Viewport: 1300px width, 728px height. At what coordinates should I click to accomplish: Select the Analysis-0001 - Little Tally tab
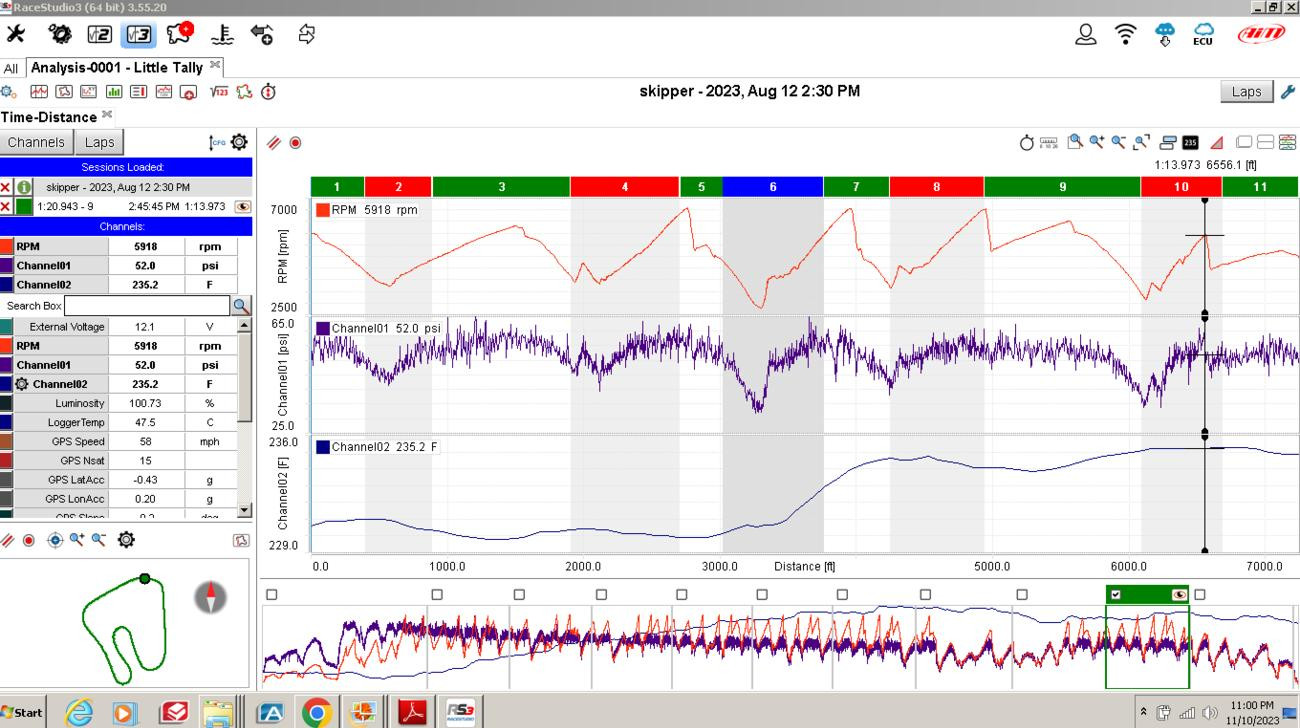[117, 68]
